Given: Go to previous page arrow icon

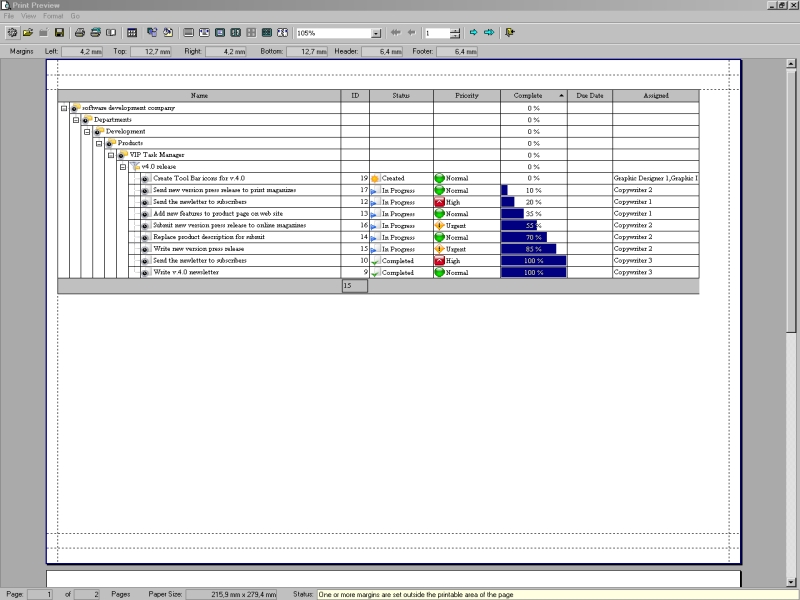Looking at the screenshot, I should click(411, 33).
